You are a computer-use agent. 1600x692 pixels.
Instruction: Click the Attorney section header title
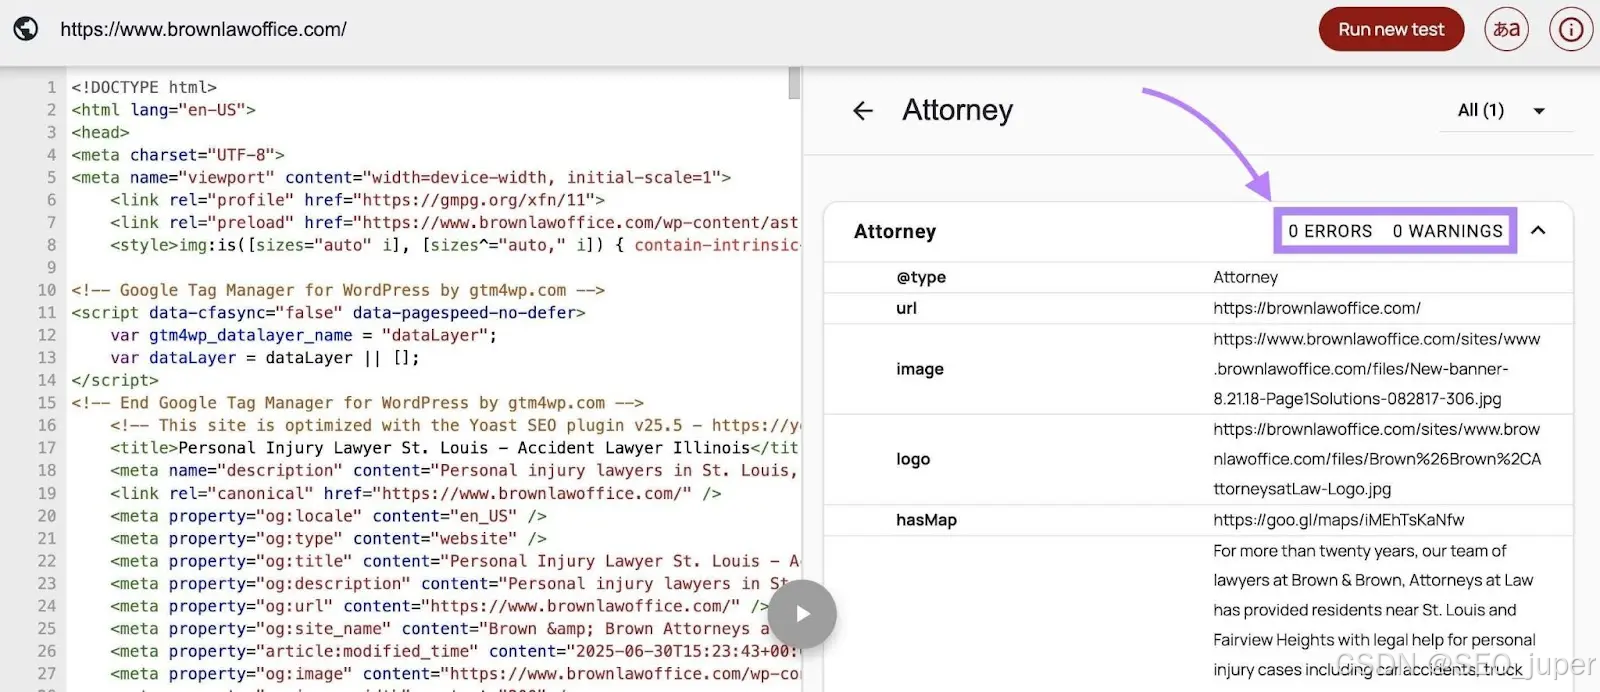[895, 231]
